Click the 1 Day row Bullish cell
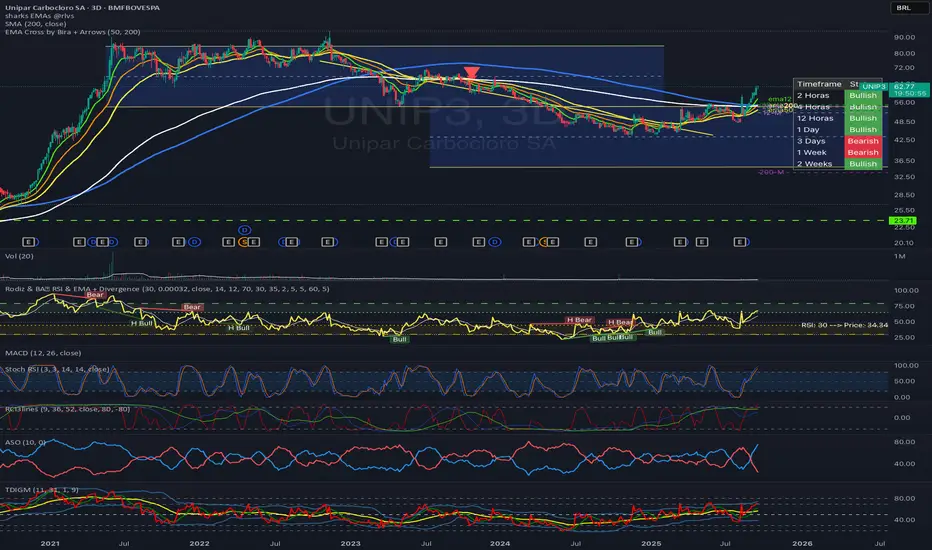The image size is (932, 550). [x=862, y=130]
